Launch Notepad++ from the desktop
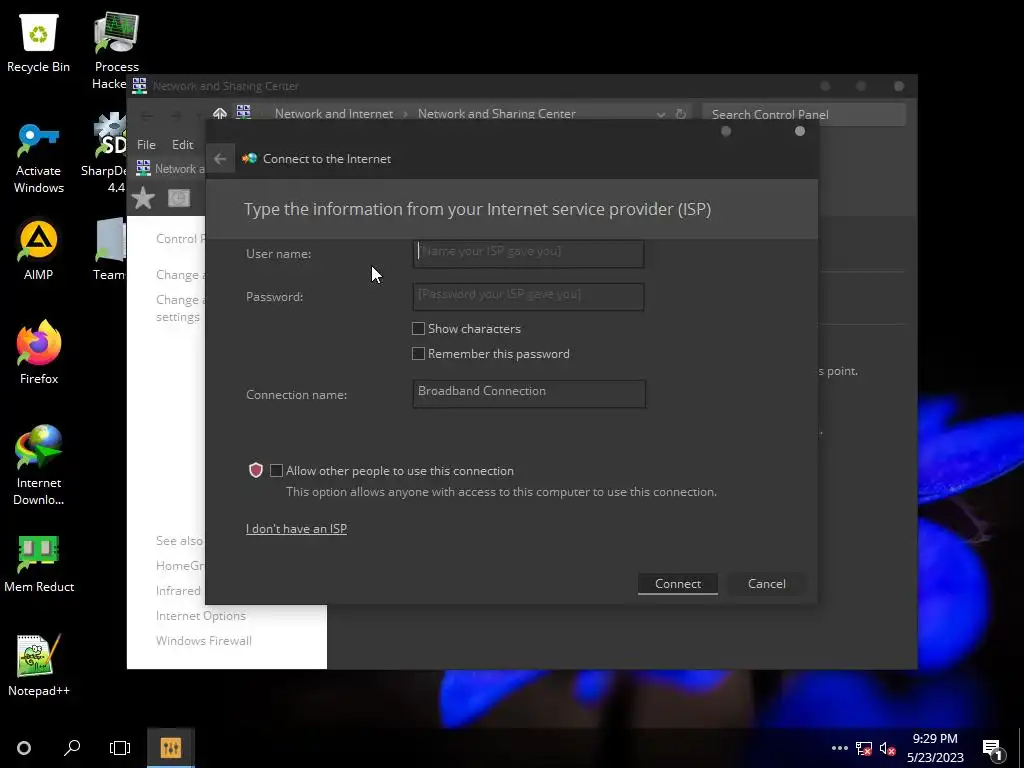Image resolution: width=1024 pixels, height=768 pixels. pos(38,665)
